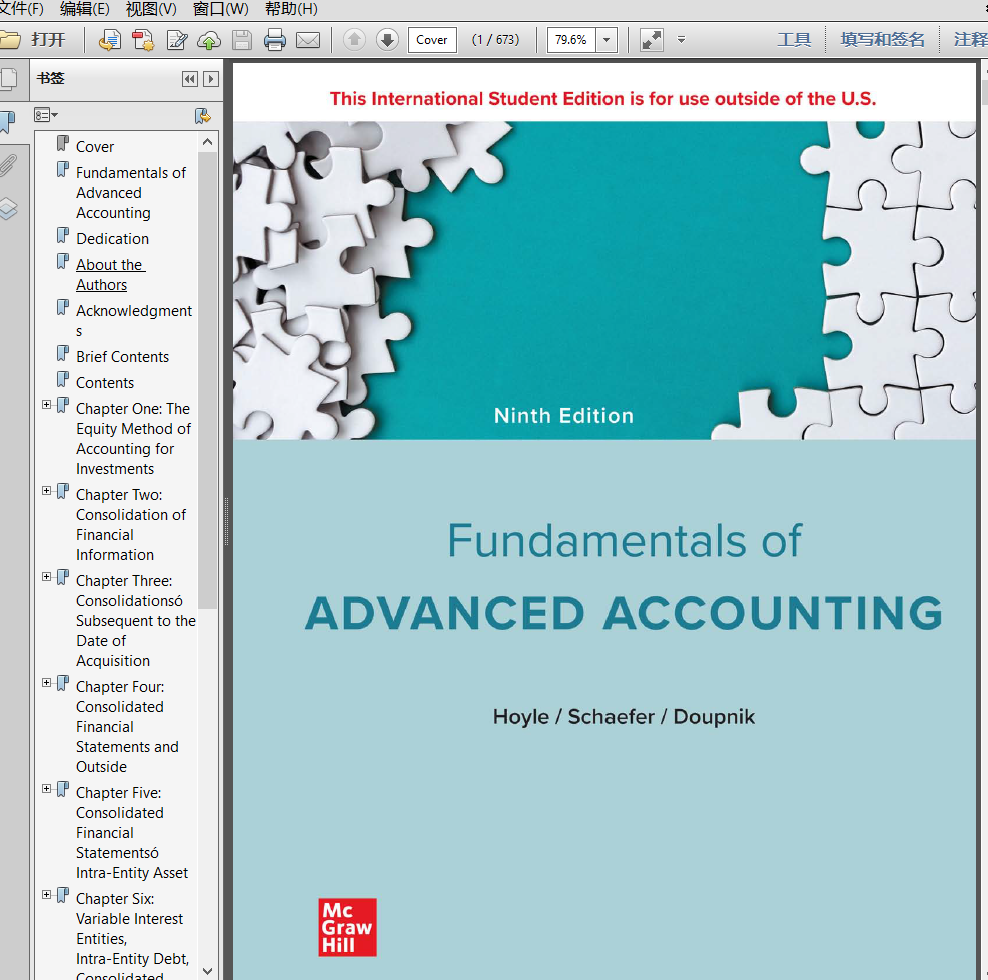Click the 79.6% zoom input field

[571, 40]
